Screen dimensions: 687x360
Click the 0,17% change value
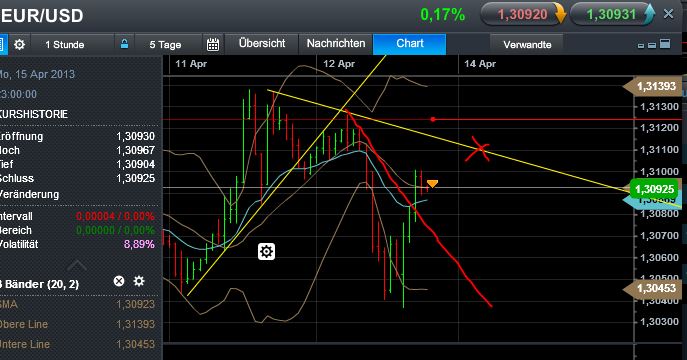point(443,15)
